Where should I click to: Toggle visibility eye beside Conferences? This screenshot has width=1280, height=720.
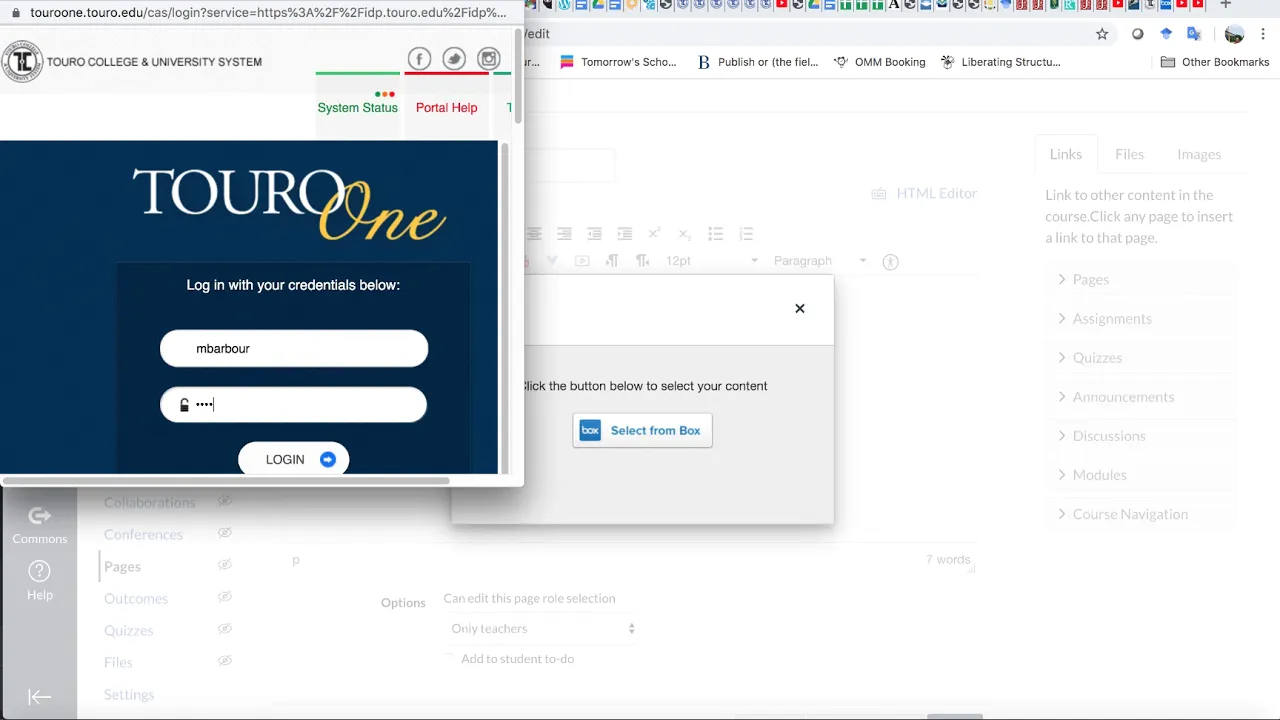pos(225,533)
